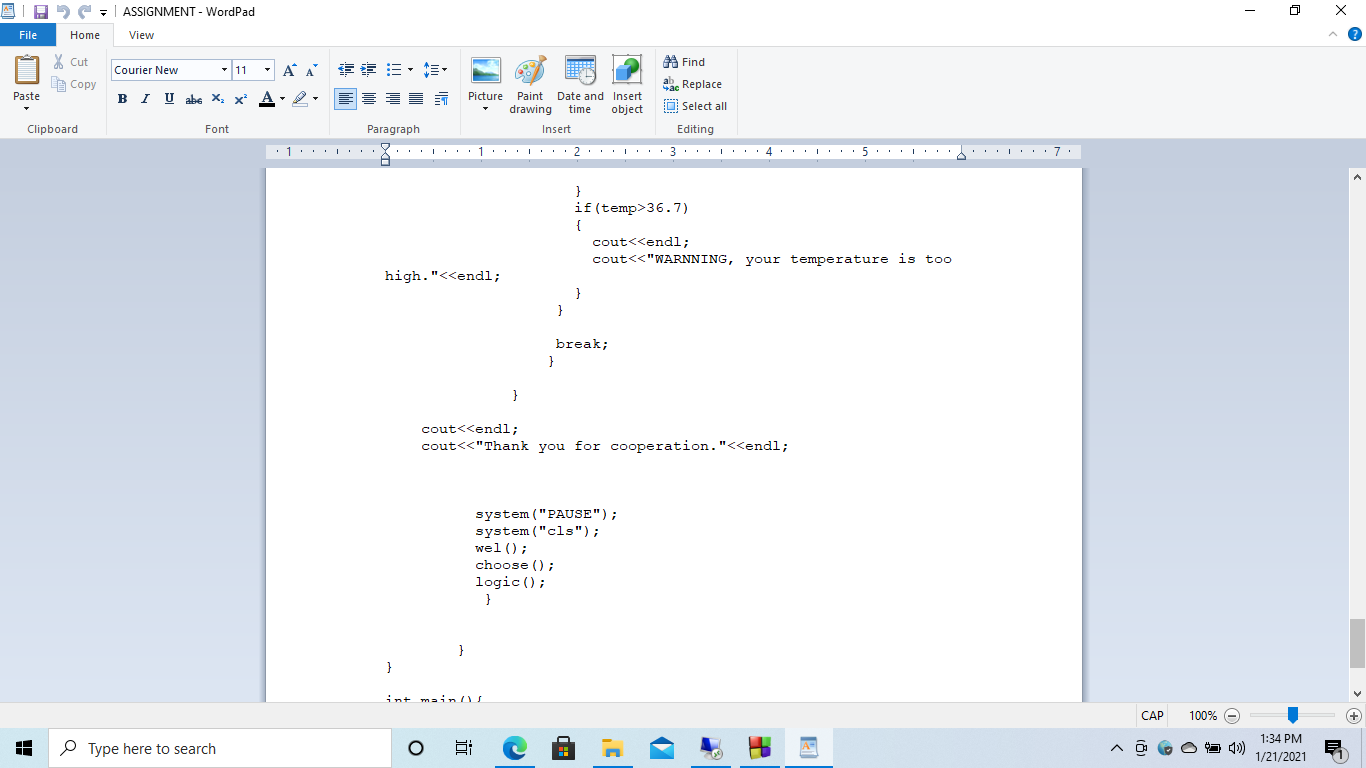Launch Microsoft Edge from the taskbar
The image size is (1366, 768).
pos(514,748)
